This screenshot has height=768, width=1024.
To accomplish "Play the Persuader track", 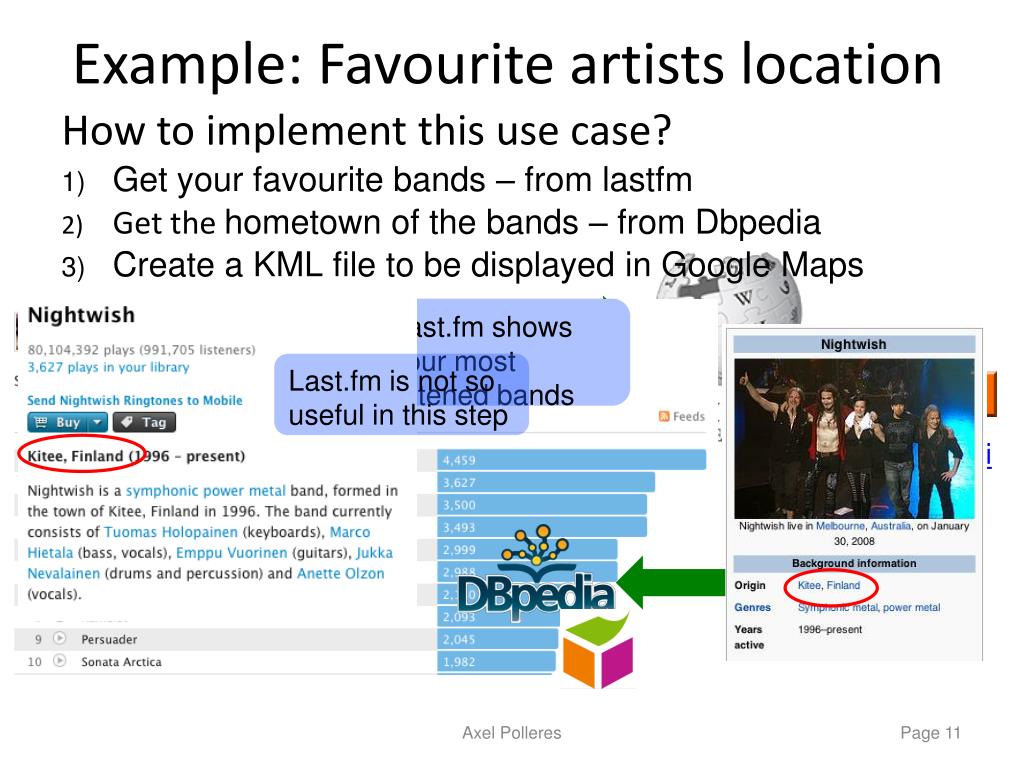I will point(59,638).
